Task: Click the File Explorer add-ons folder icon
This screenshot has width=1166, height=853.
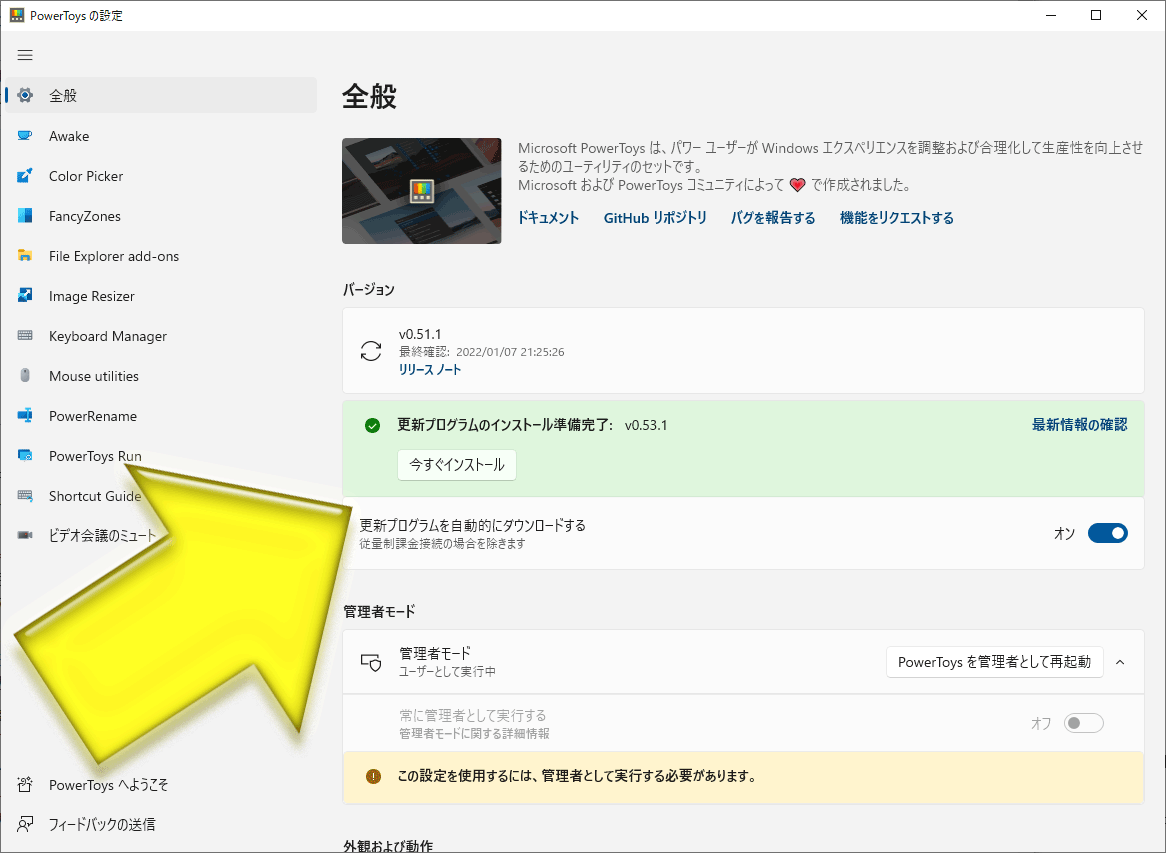Action: (x=25, y=256)
